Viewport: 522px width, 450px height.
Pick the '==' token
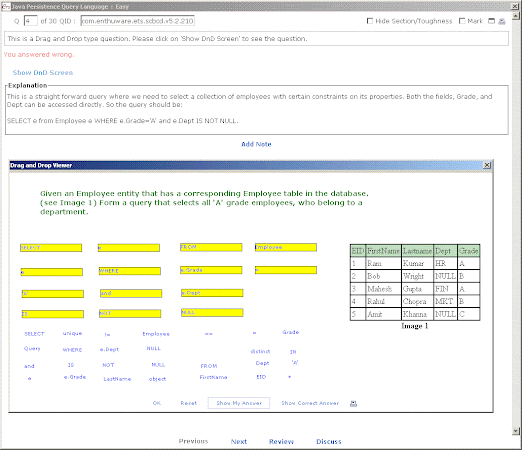pyautogui.click(x=209, y=334)
